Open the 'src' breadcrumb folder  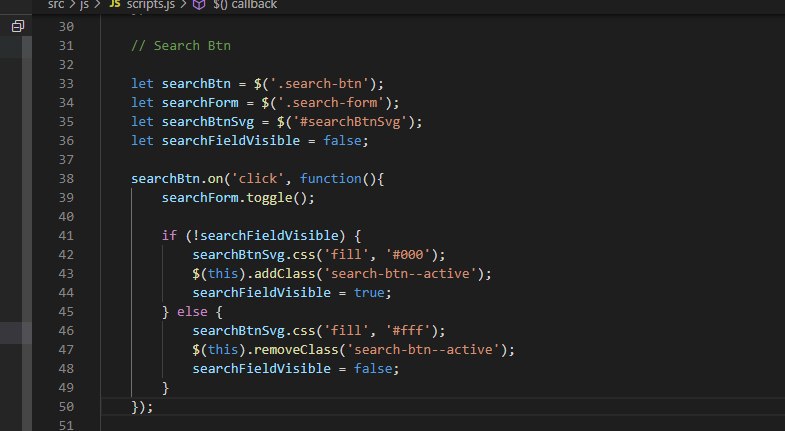tap(56, 5)
